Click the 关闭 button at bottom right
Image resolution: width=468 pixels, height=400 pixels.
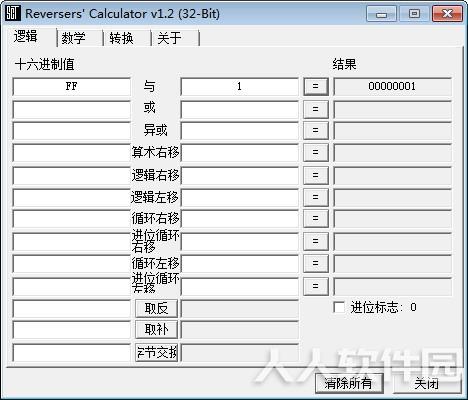(x=427, y=383)
